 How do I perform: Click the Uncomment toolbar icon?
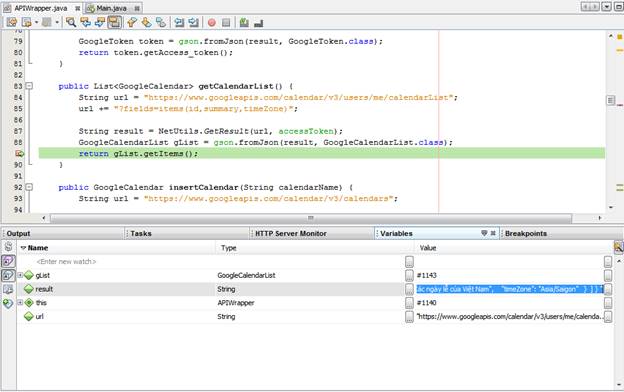(x=258, y=23)
